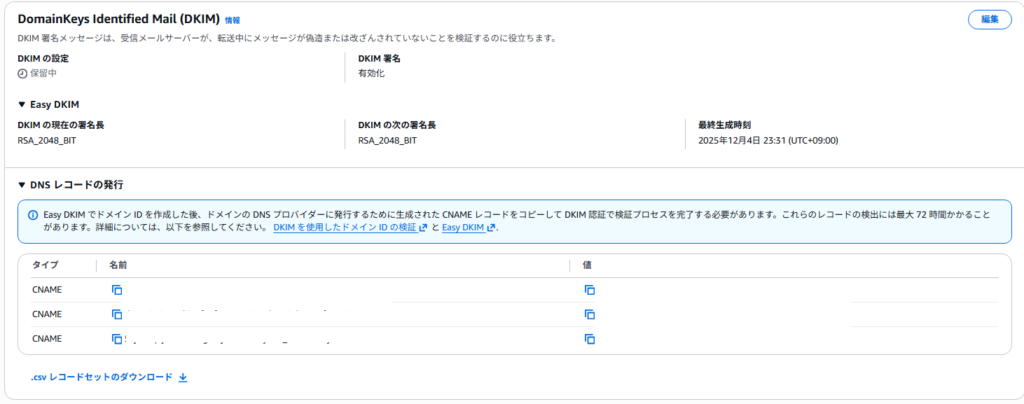This screenshot has height=404, width=1024.
Task: Click the info icon in the blue banner
Action: 34,214
